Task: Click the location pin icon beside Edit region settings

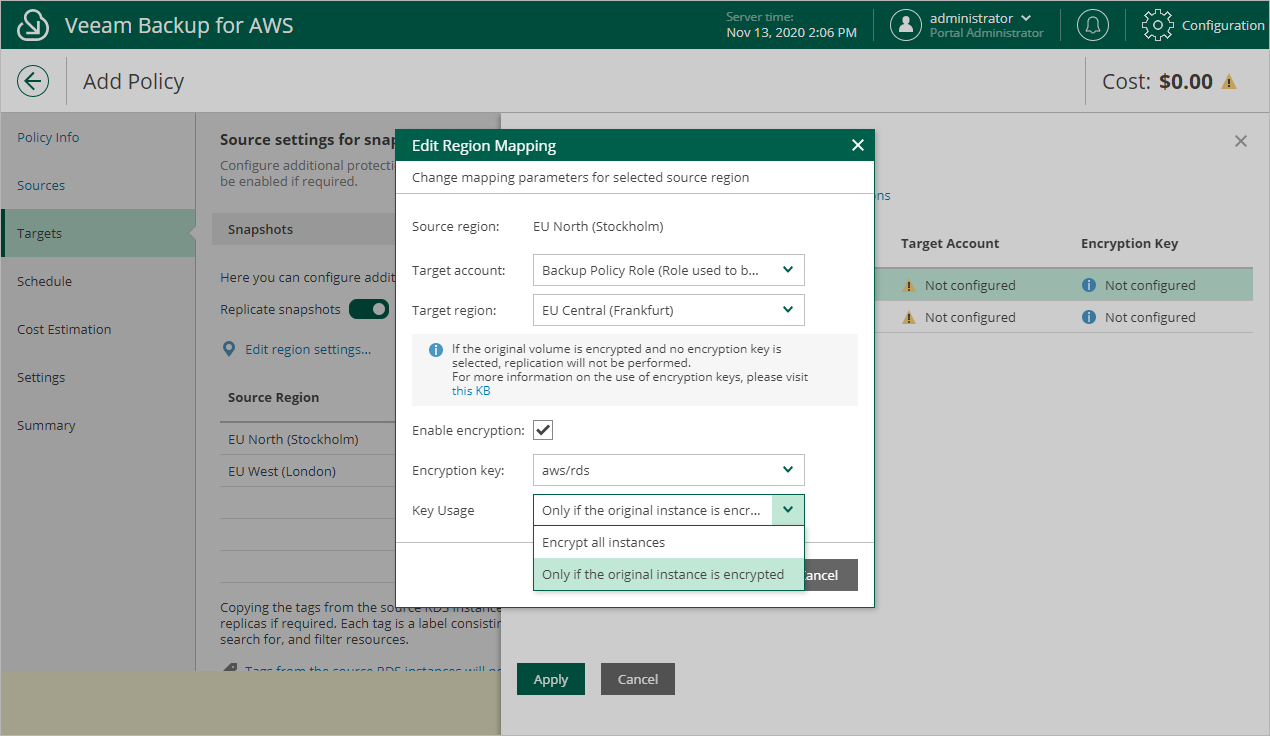Action: coord(229,349)
